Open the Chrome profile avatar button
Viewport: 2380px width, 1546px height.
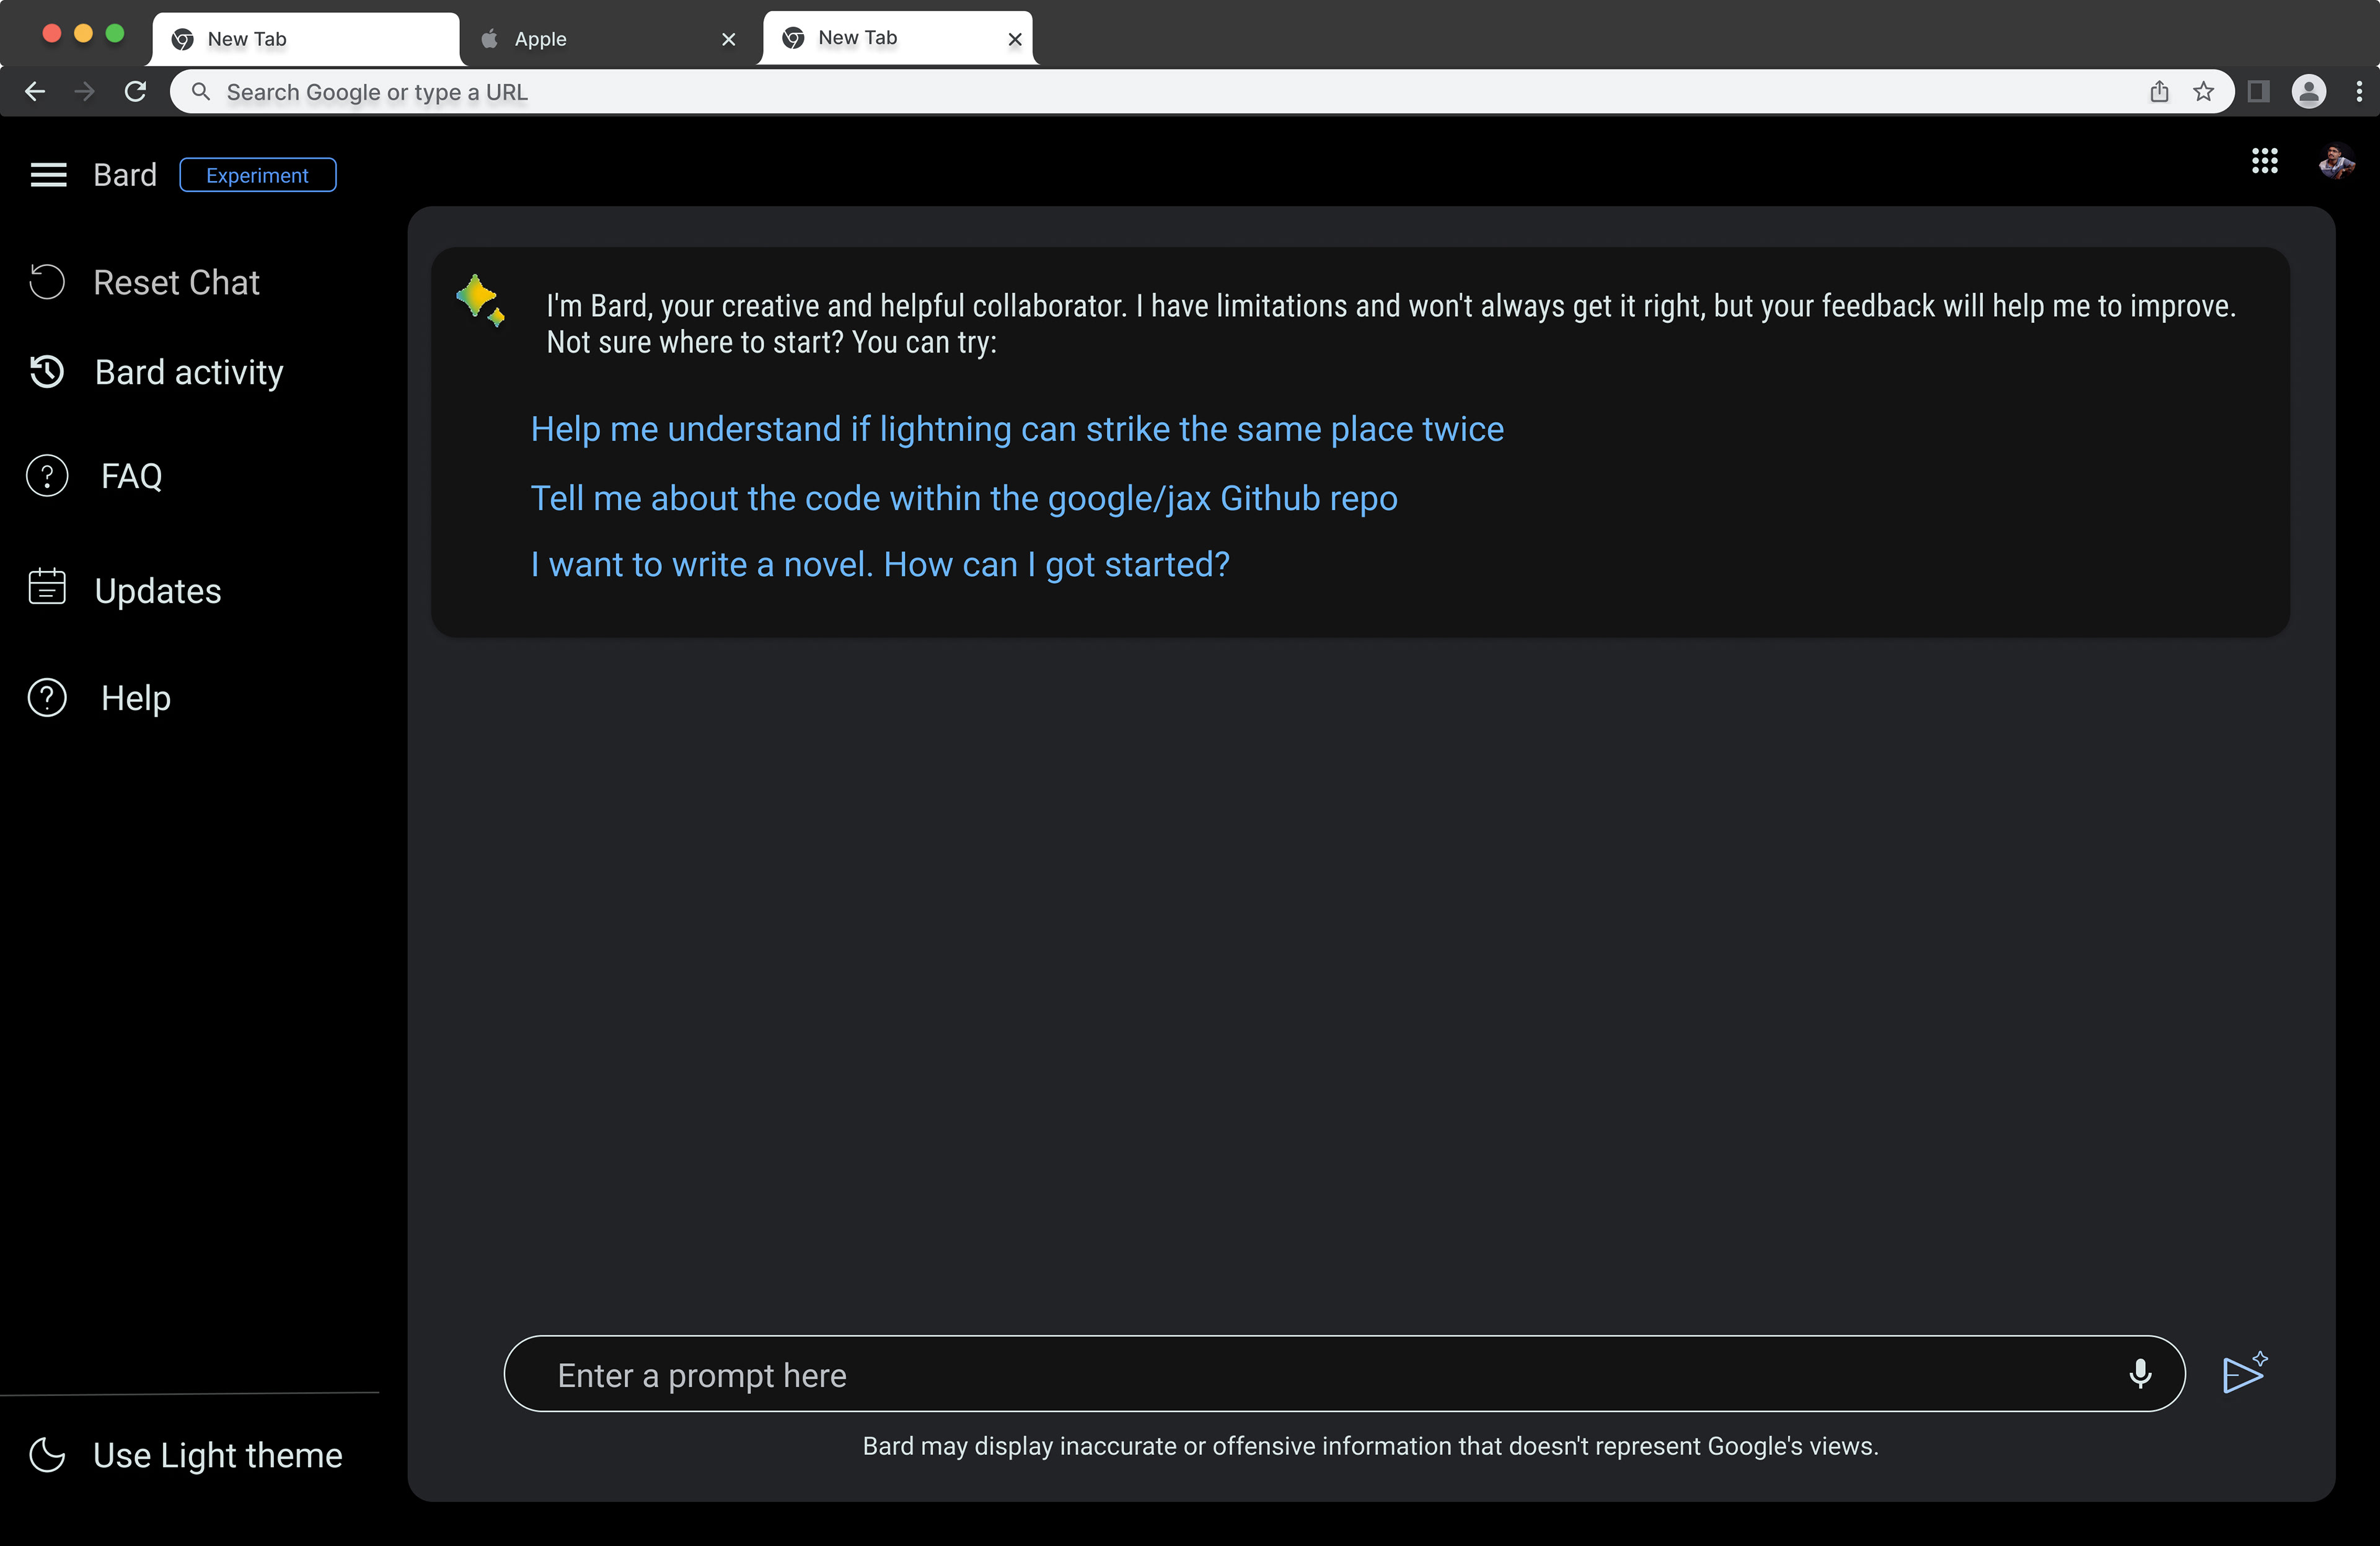[x=2308, y=92]
